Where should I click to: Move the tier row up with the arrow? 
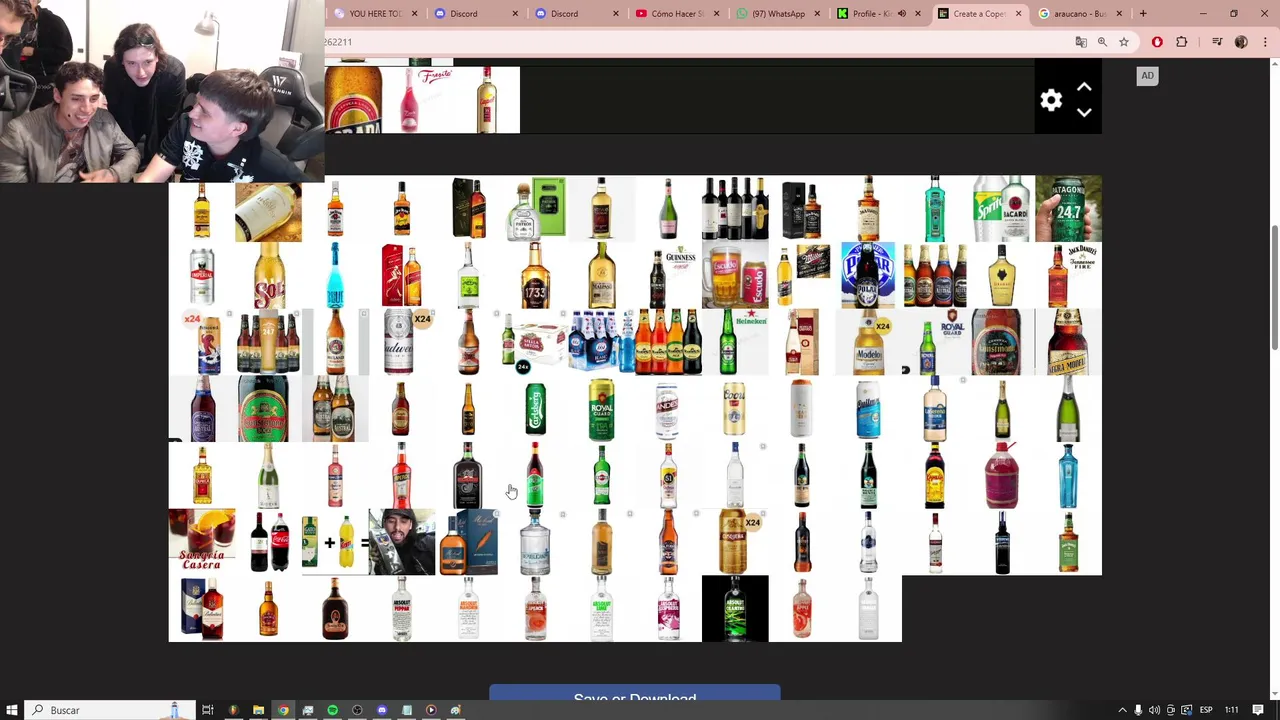pyautogui.click(x=1084, y=87)
